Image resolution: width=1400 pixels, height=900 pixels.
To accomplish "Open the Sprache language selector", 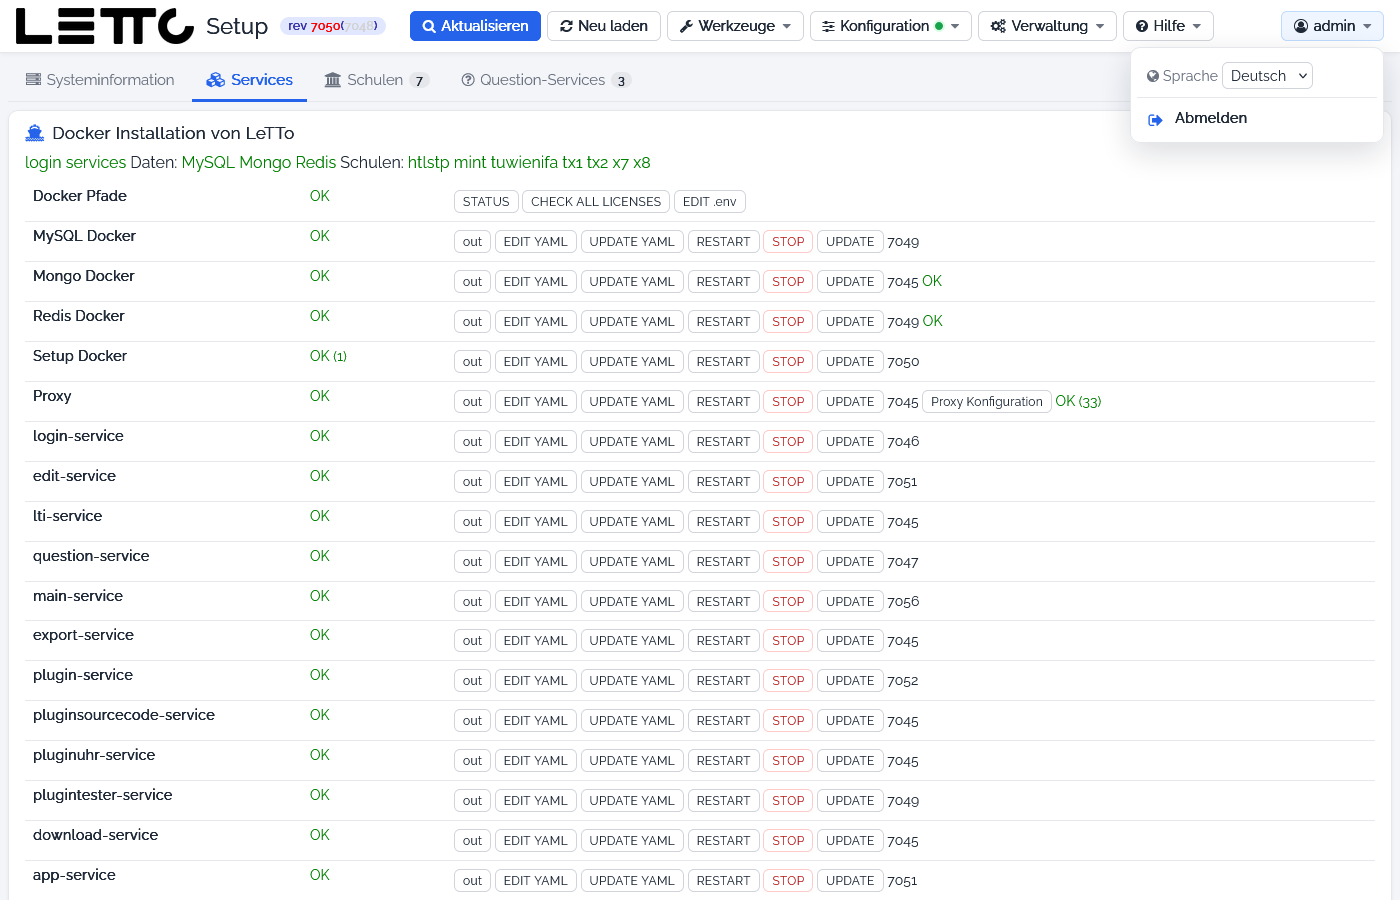I will [1267, 76].
